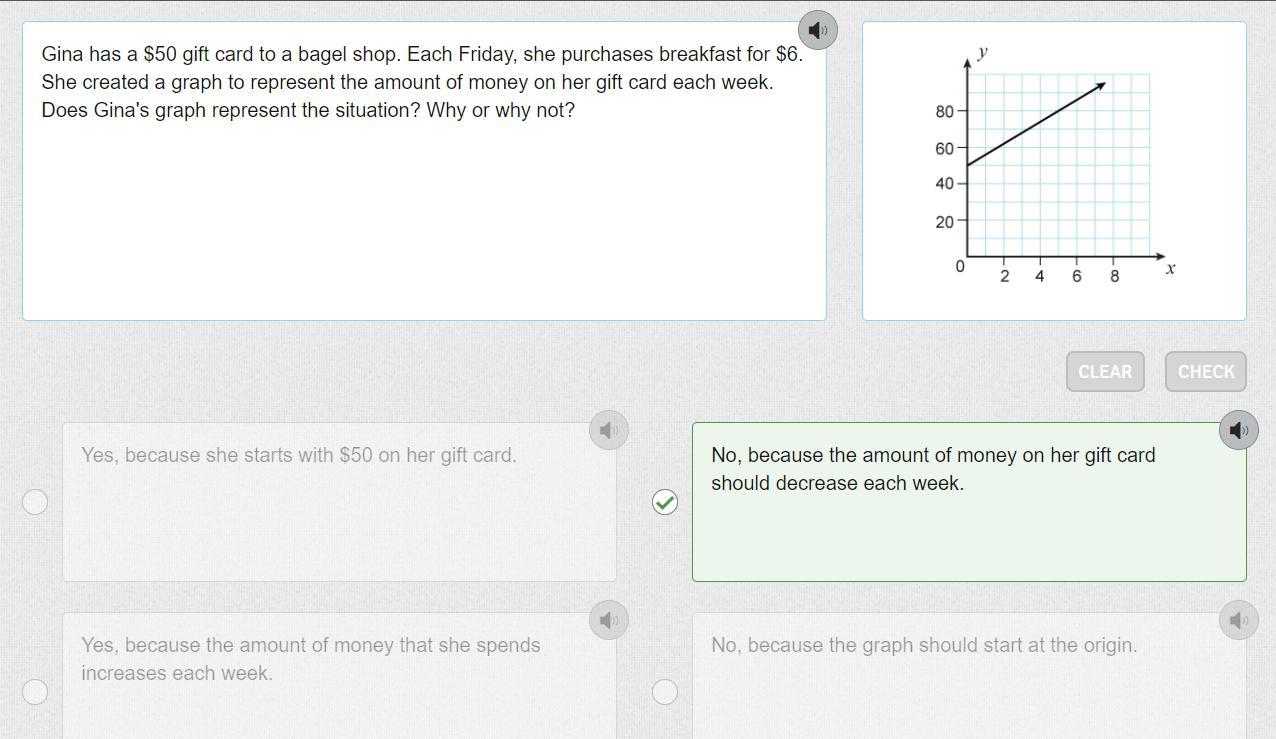Screen dimensions: 1276x739
Task: Select radio for 'Yes, spends increases each week'
Action: pos(35,692)
